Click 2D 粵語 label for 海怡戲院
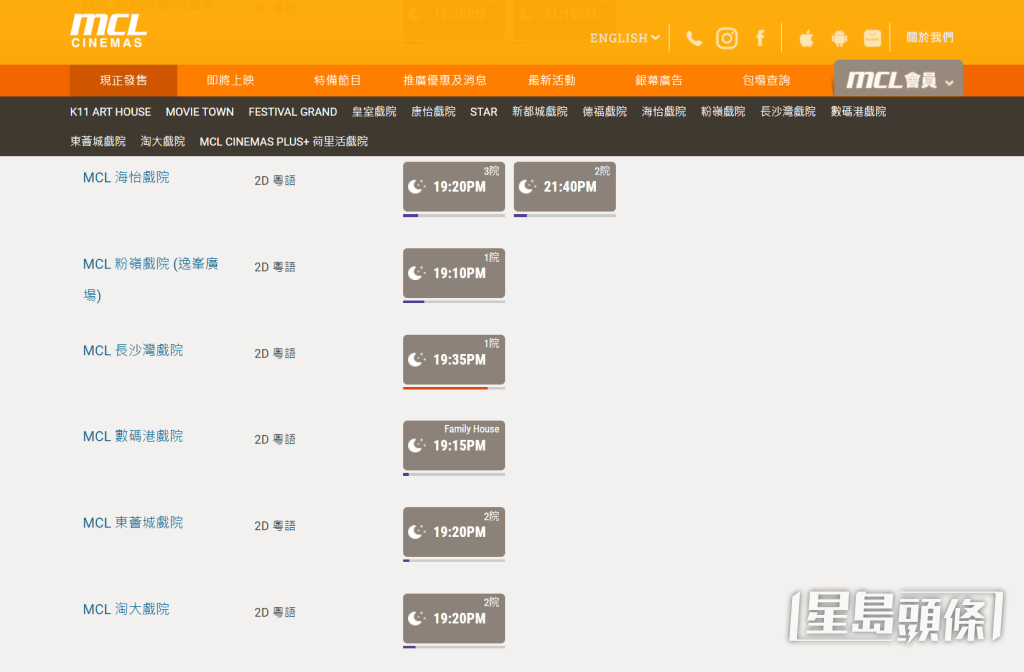 coord(275,181)
